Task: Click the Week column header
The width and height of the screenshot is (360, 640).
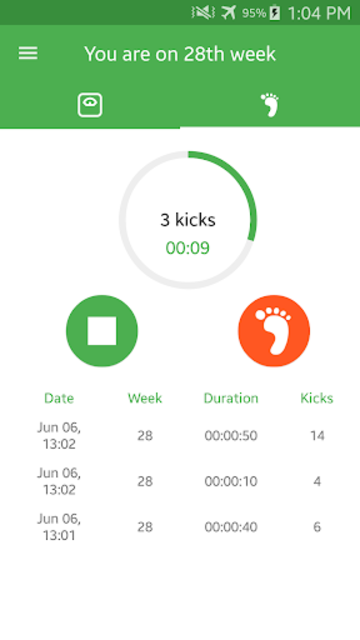Action: coord(145,398)
